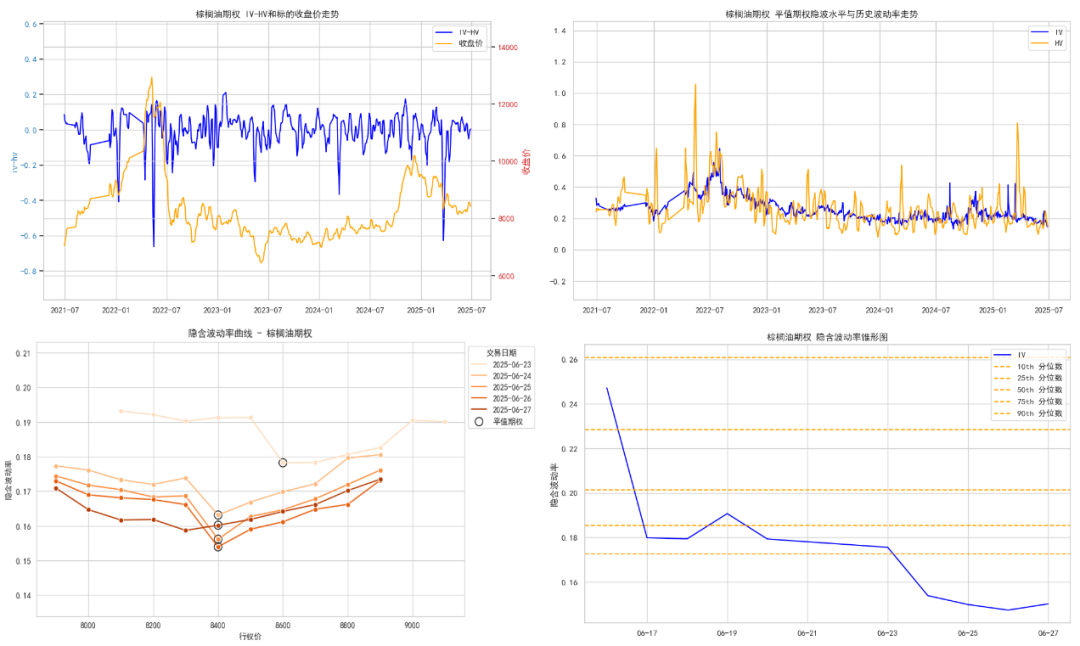Screen dimensions: 1080x646
Task: Click the 50th 分位数 legend entry
Action: pos(1028,390)
